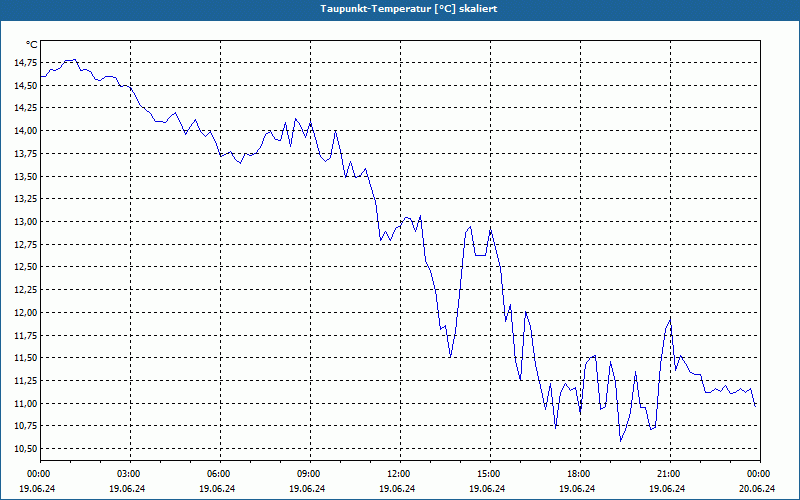The height and width of the screenshot is (500, 800).
Task: Click the y-axis label '12,25'
Action: [26, 290]
